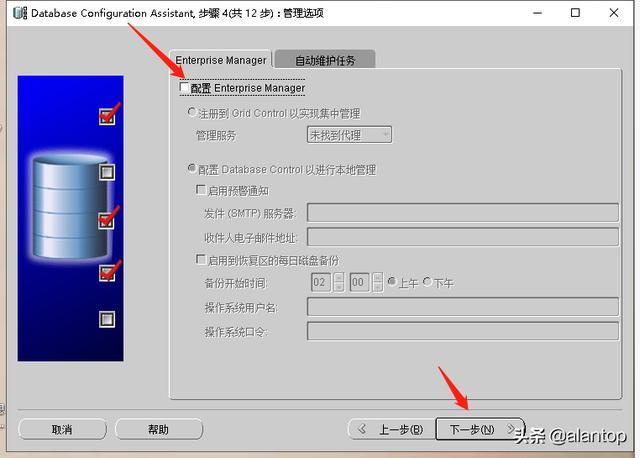
Task: Click the 取消 button
Action: [x=62, y=429]
